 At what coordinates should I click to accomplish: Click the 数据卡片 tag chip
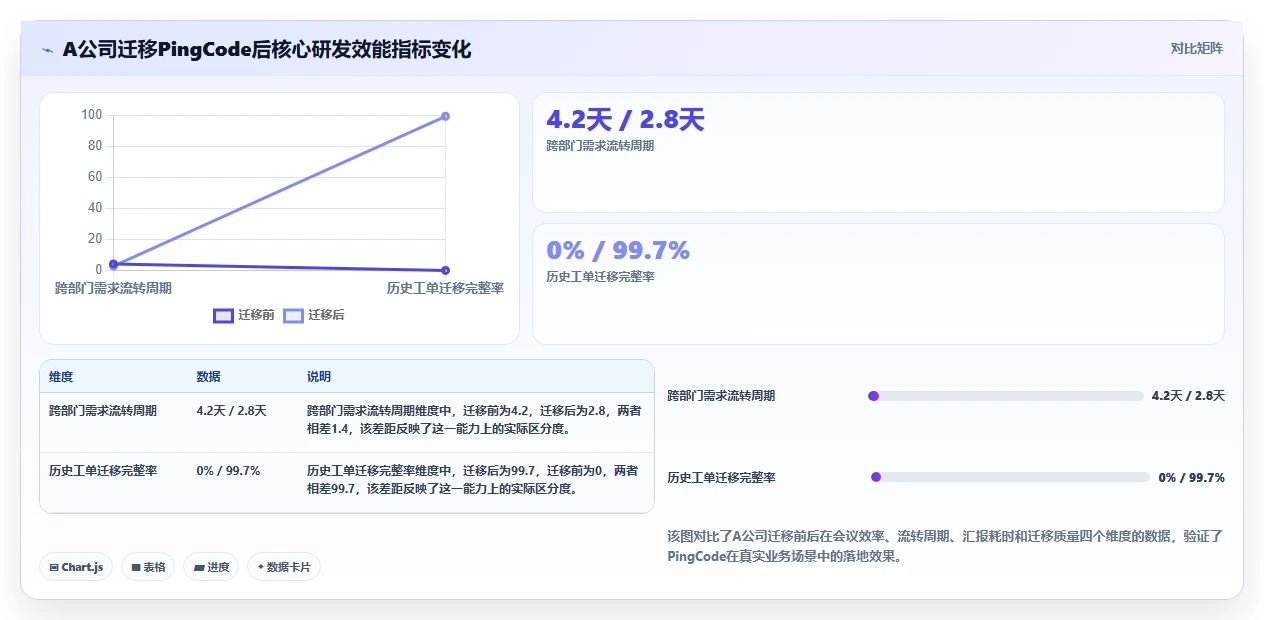pos(284,567)
